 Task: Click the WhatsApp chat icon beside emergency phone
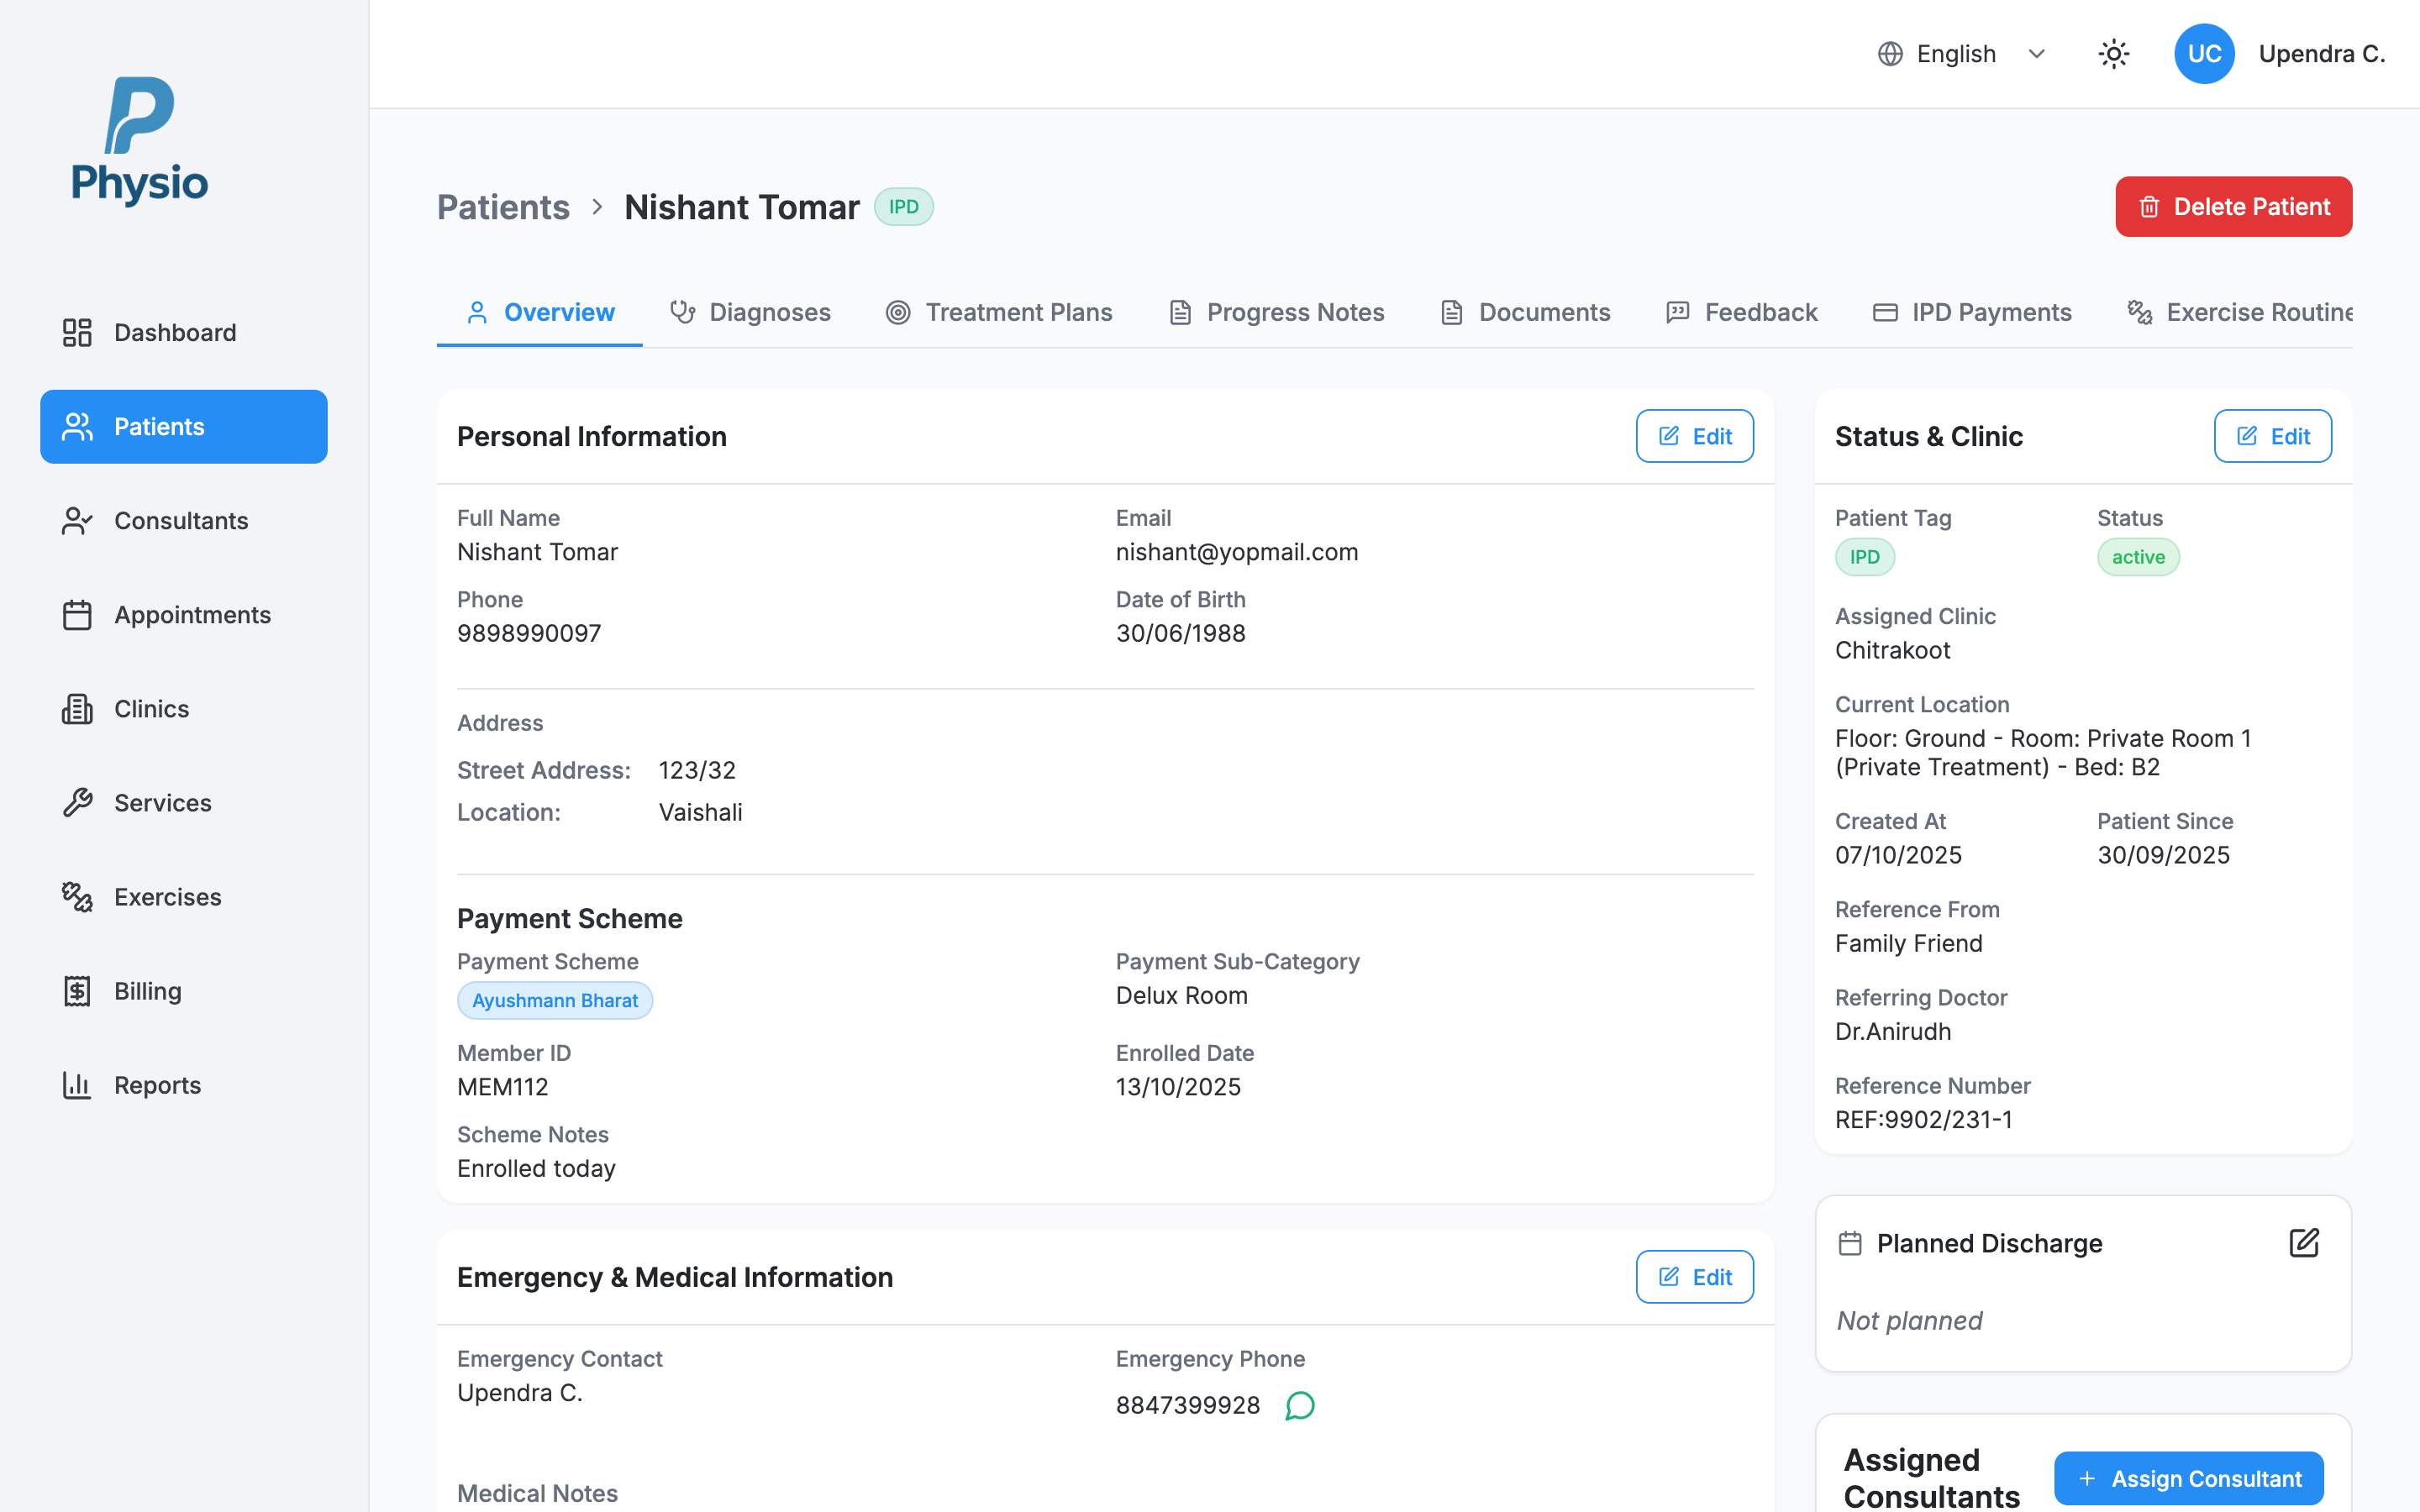1299,1405
